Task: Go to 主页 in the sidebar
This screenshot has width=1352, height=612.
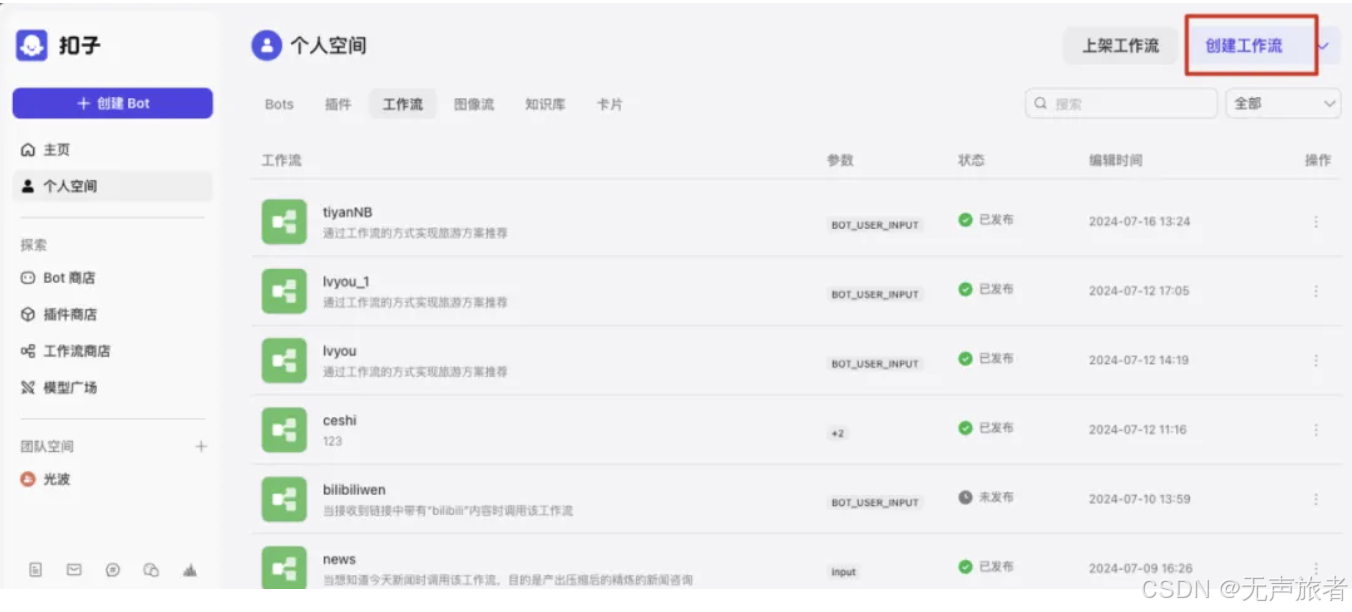Action: 113,150
